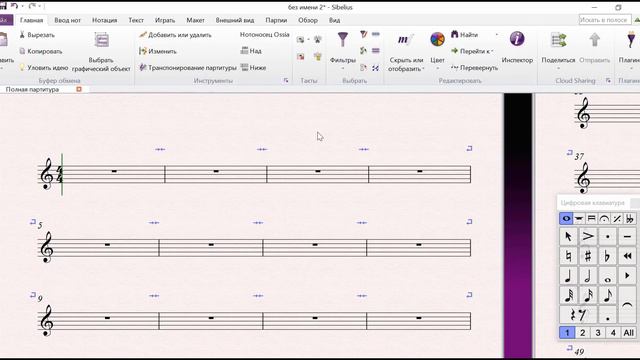Open the Текст ribbon tab
Screen dimensions: 640x360
tap(136, 20)
